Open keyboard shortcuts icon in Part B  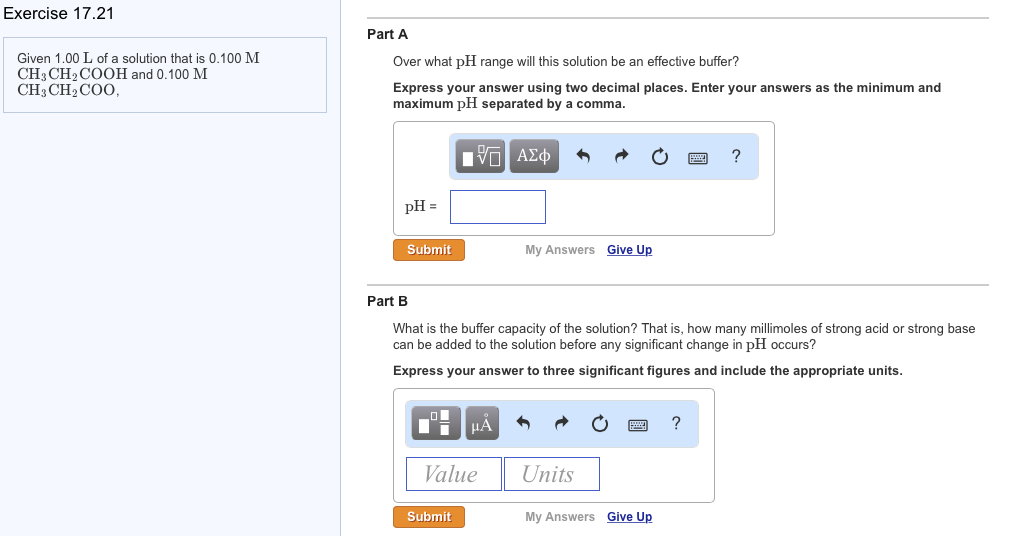[638, 425]
